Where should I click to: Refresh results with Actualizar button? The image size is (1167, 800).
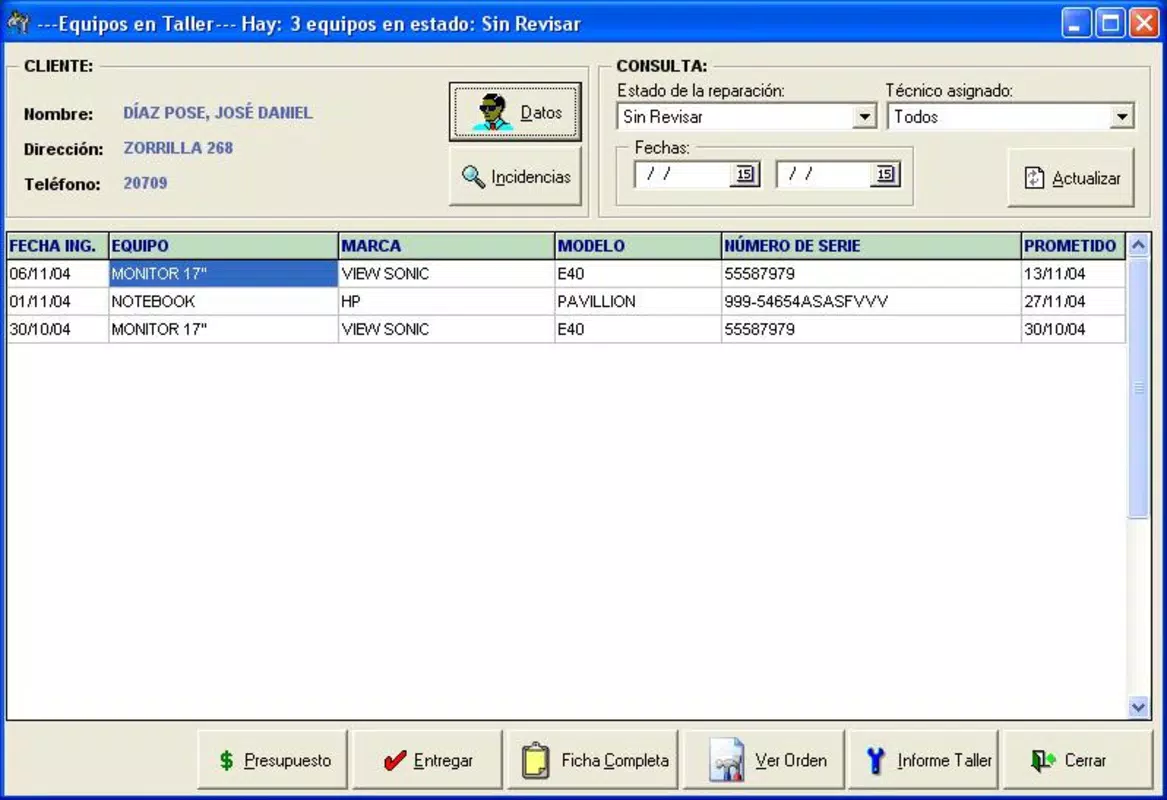click(x=1071, y=178)
